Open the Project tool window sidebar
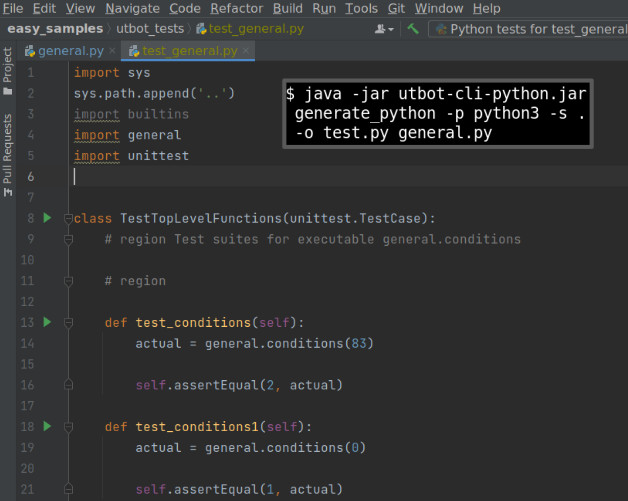This screenshot has width=628, height=501. click(8, 70)
